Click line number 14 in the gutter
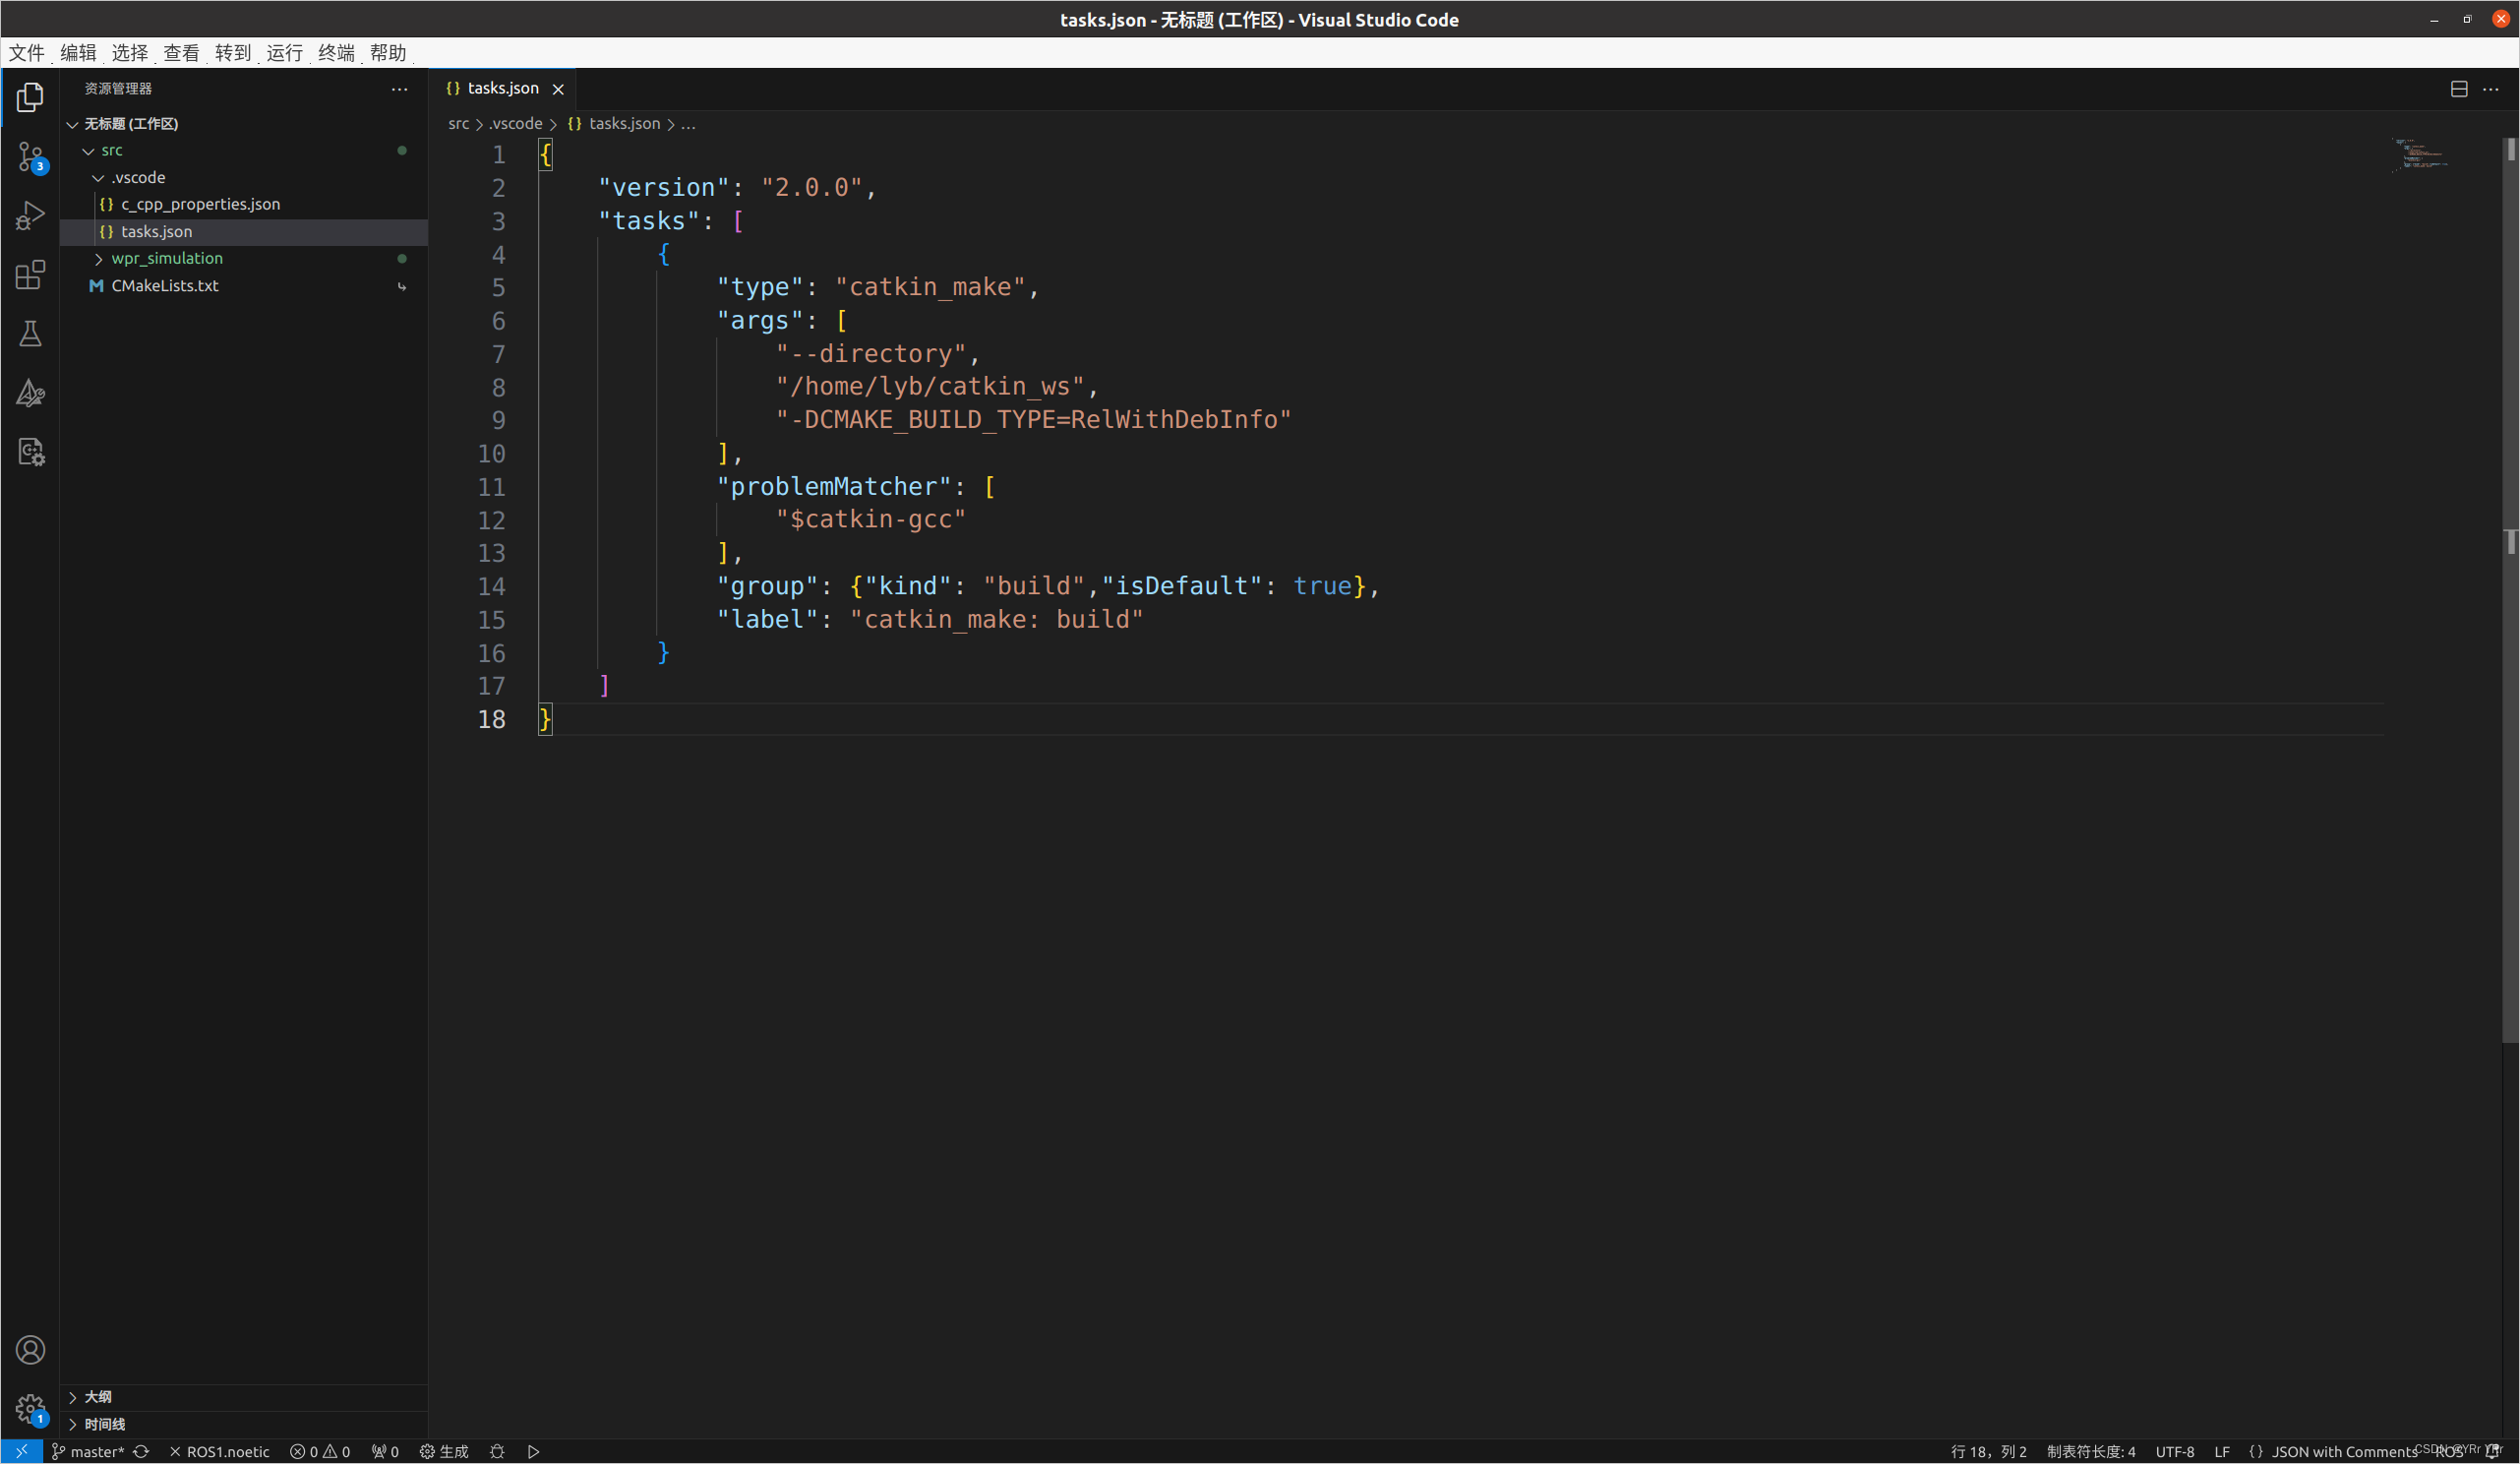The width and height of the screenshot is (2520, 1464). pos(491,587)
